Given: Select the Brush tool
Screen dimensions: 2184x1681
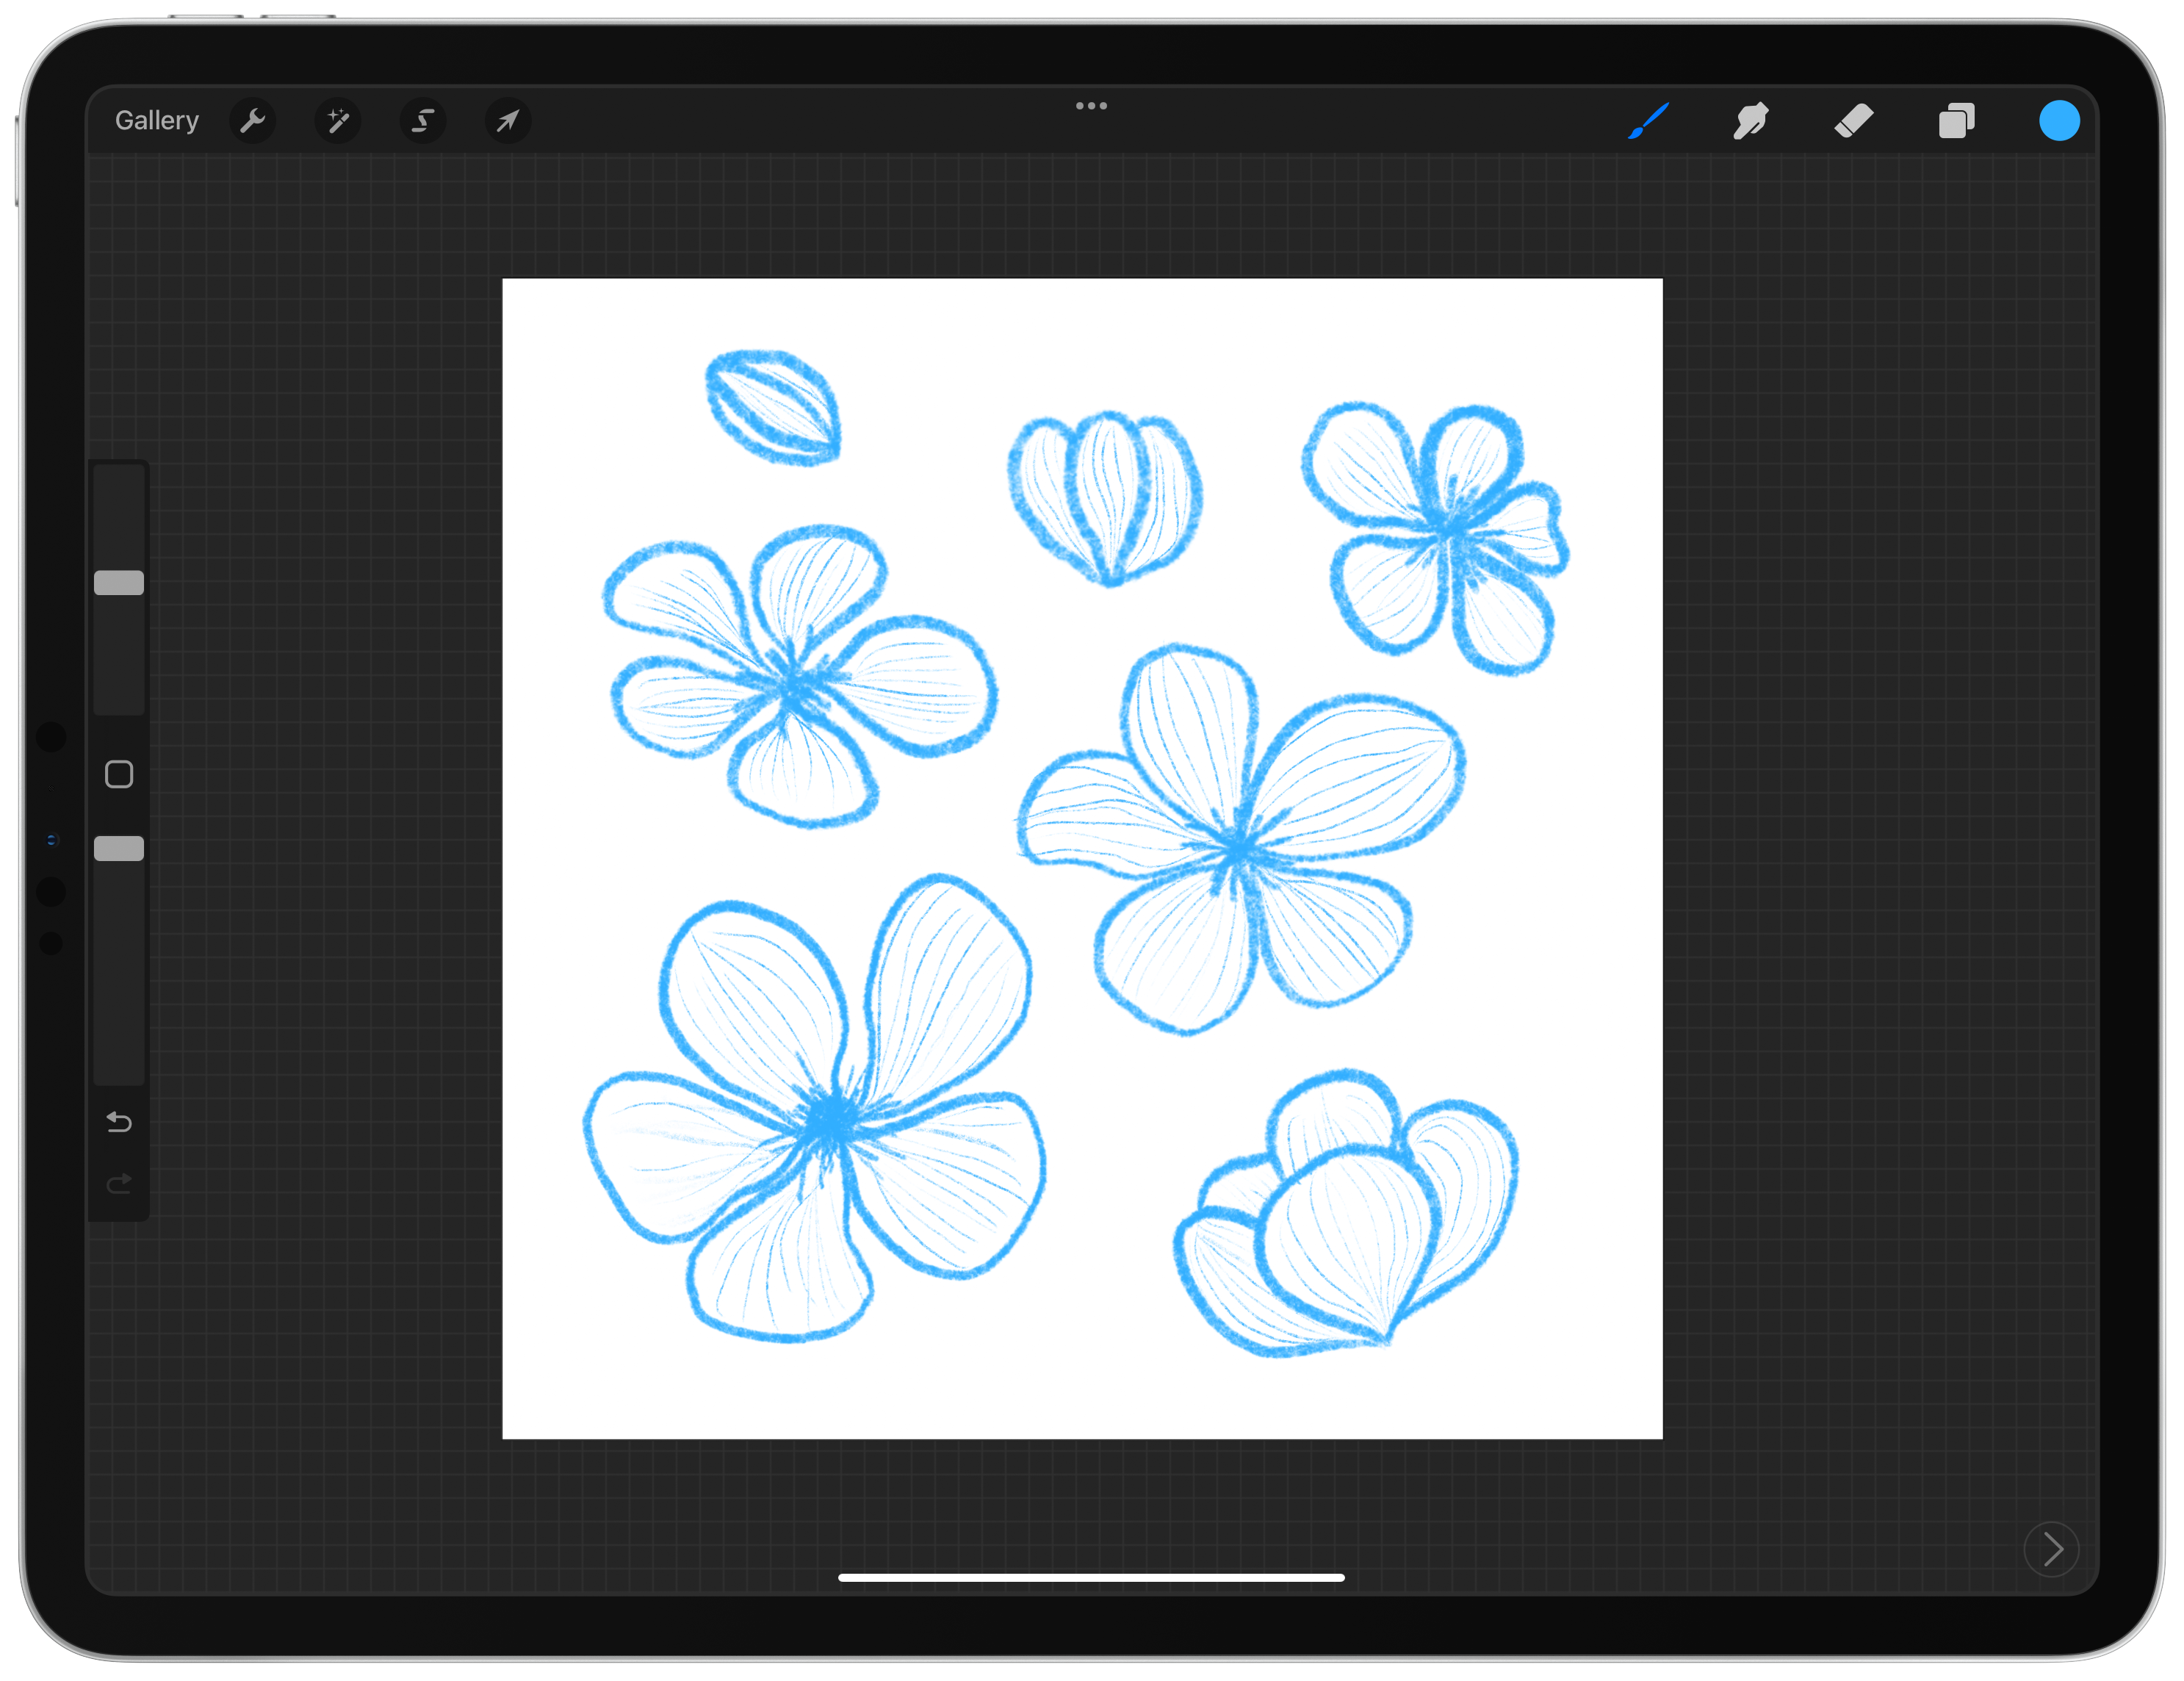Looking at the screenshot, I should pos(1649,121).
